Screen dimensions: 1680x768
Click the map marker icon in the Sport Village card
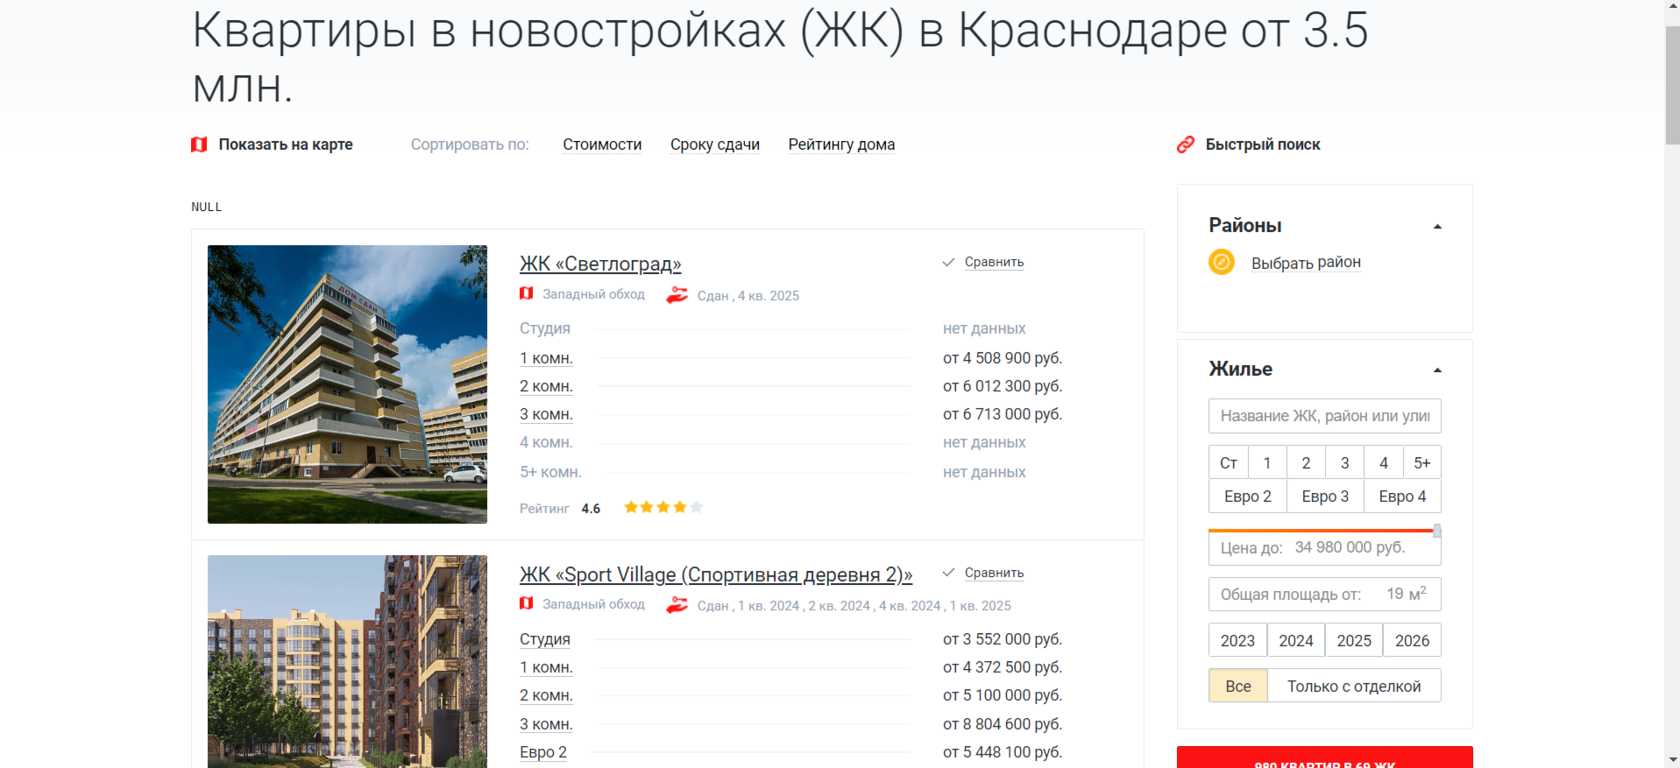[x=526, y=603]
